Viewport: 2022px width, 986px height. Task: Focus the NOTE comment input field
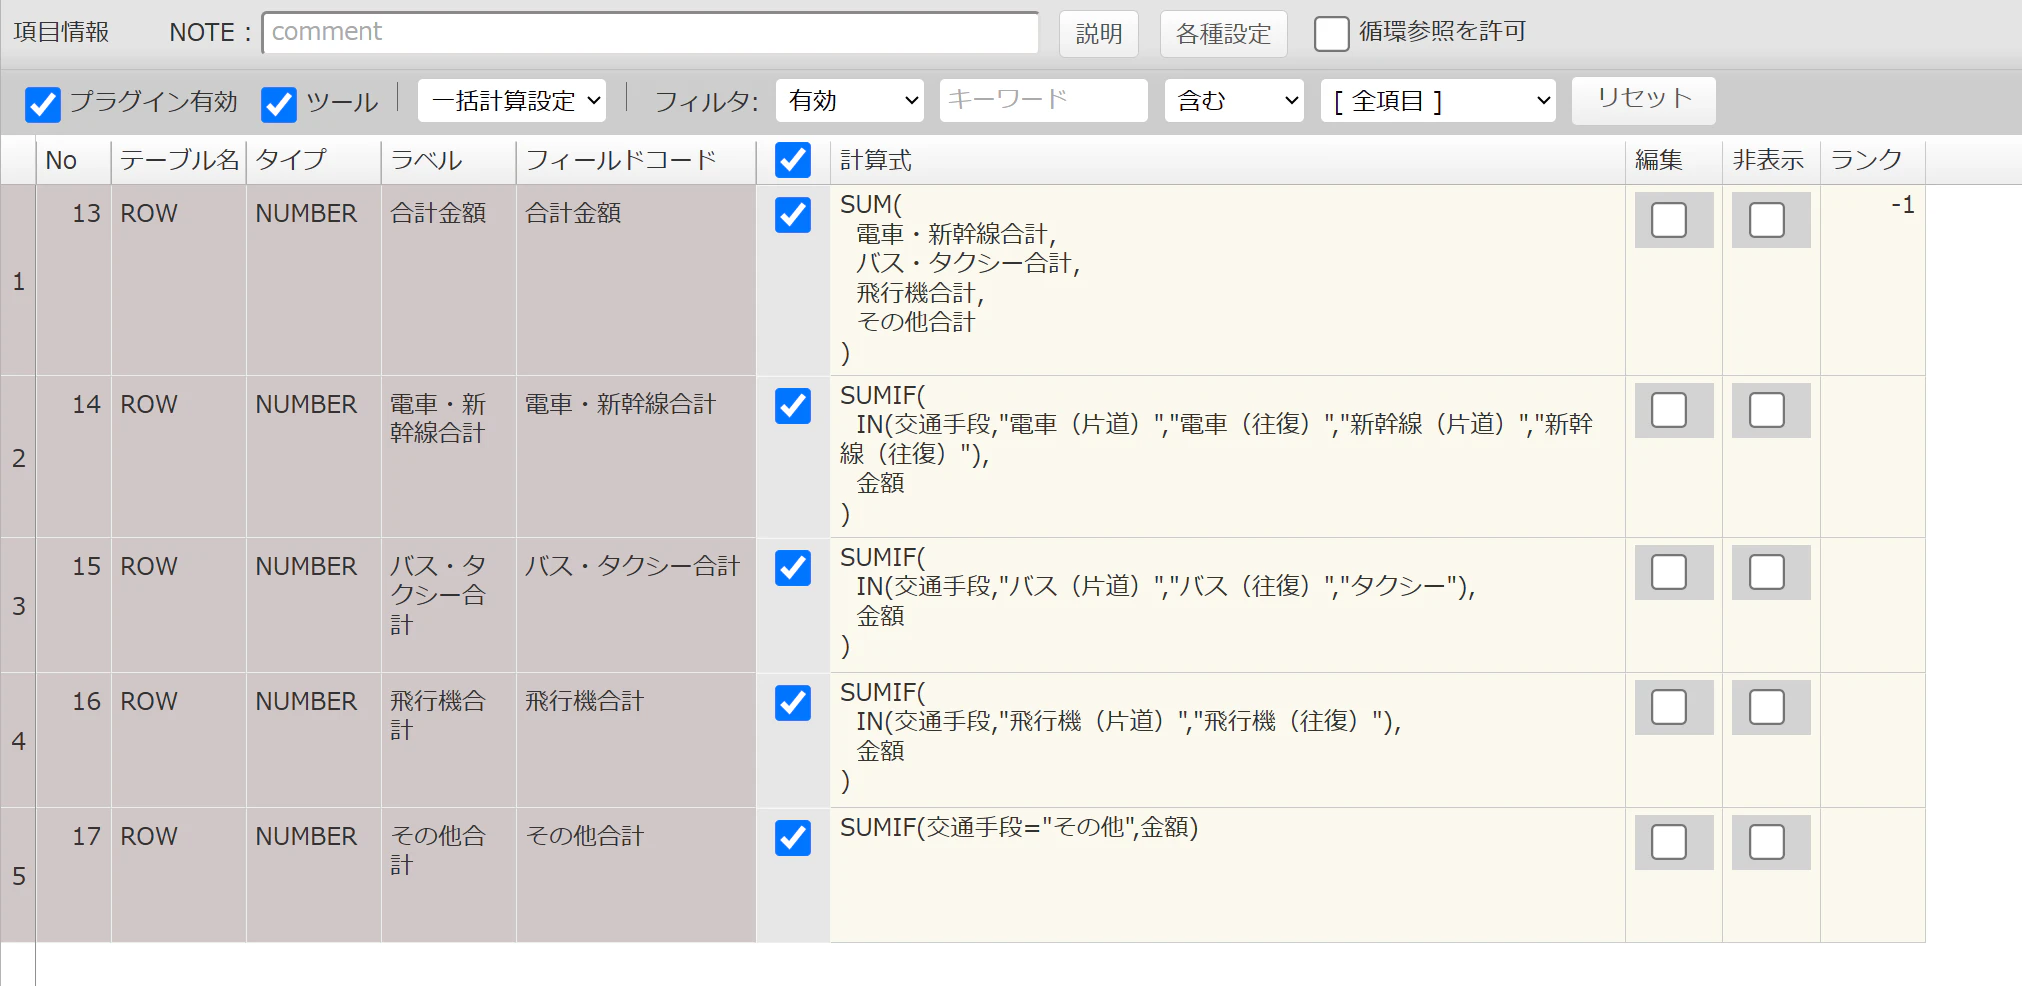(x=650, y=33)
